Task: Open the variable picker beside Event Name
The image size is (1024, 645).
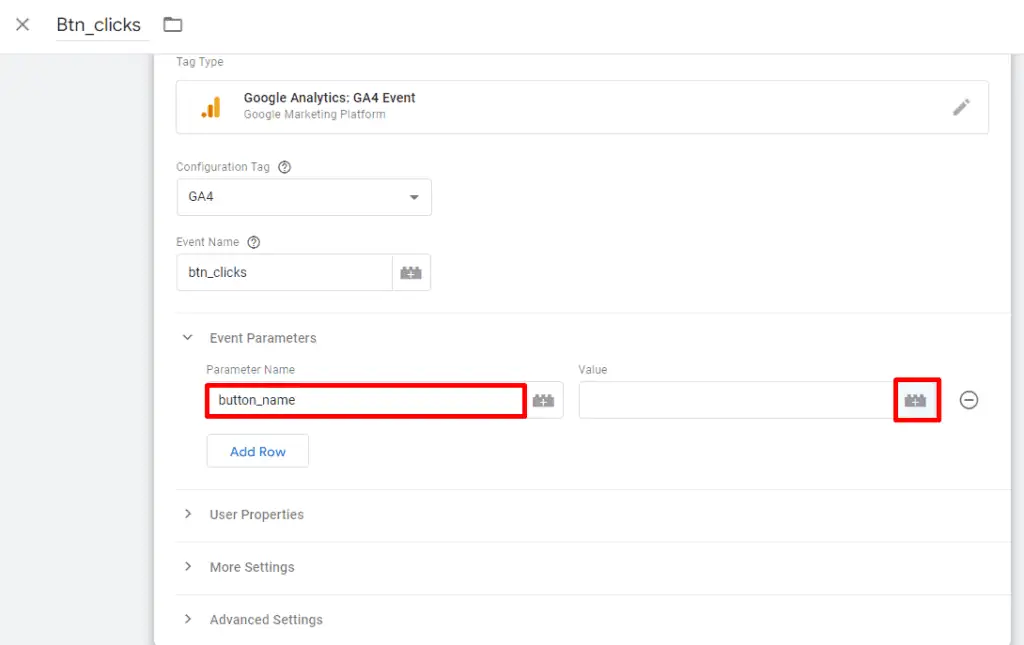Action: (x=411, y=272)
